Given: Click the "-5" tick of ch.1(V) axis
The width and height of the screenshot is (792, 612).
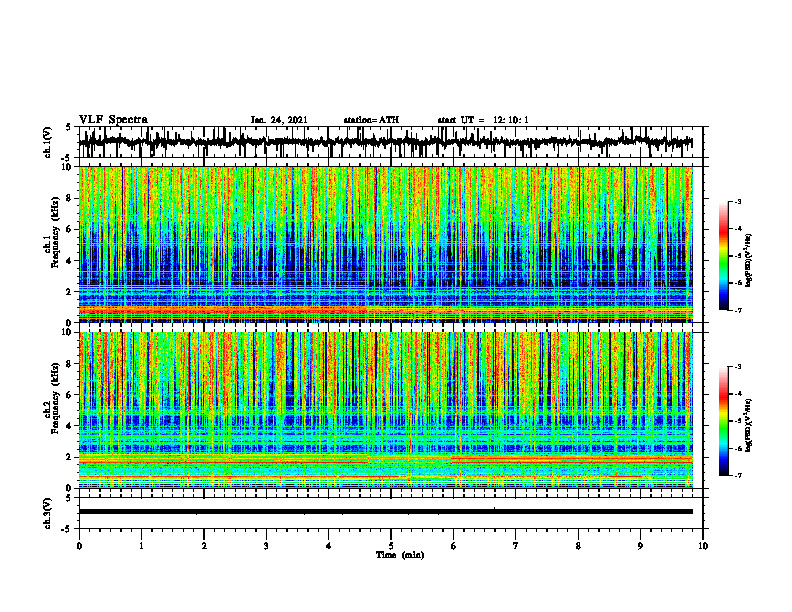Looking at the screenshot, I should pos(67,157).
